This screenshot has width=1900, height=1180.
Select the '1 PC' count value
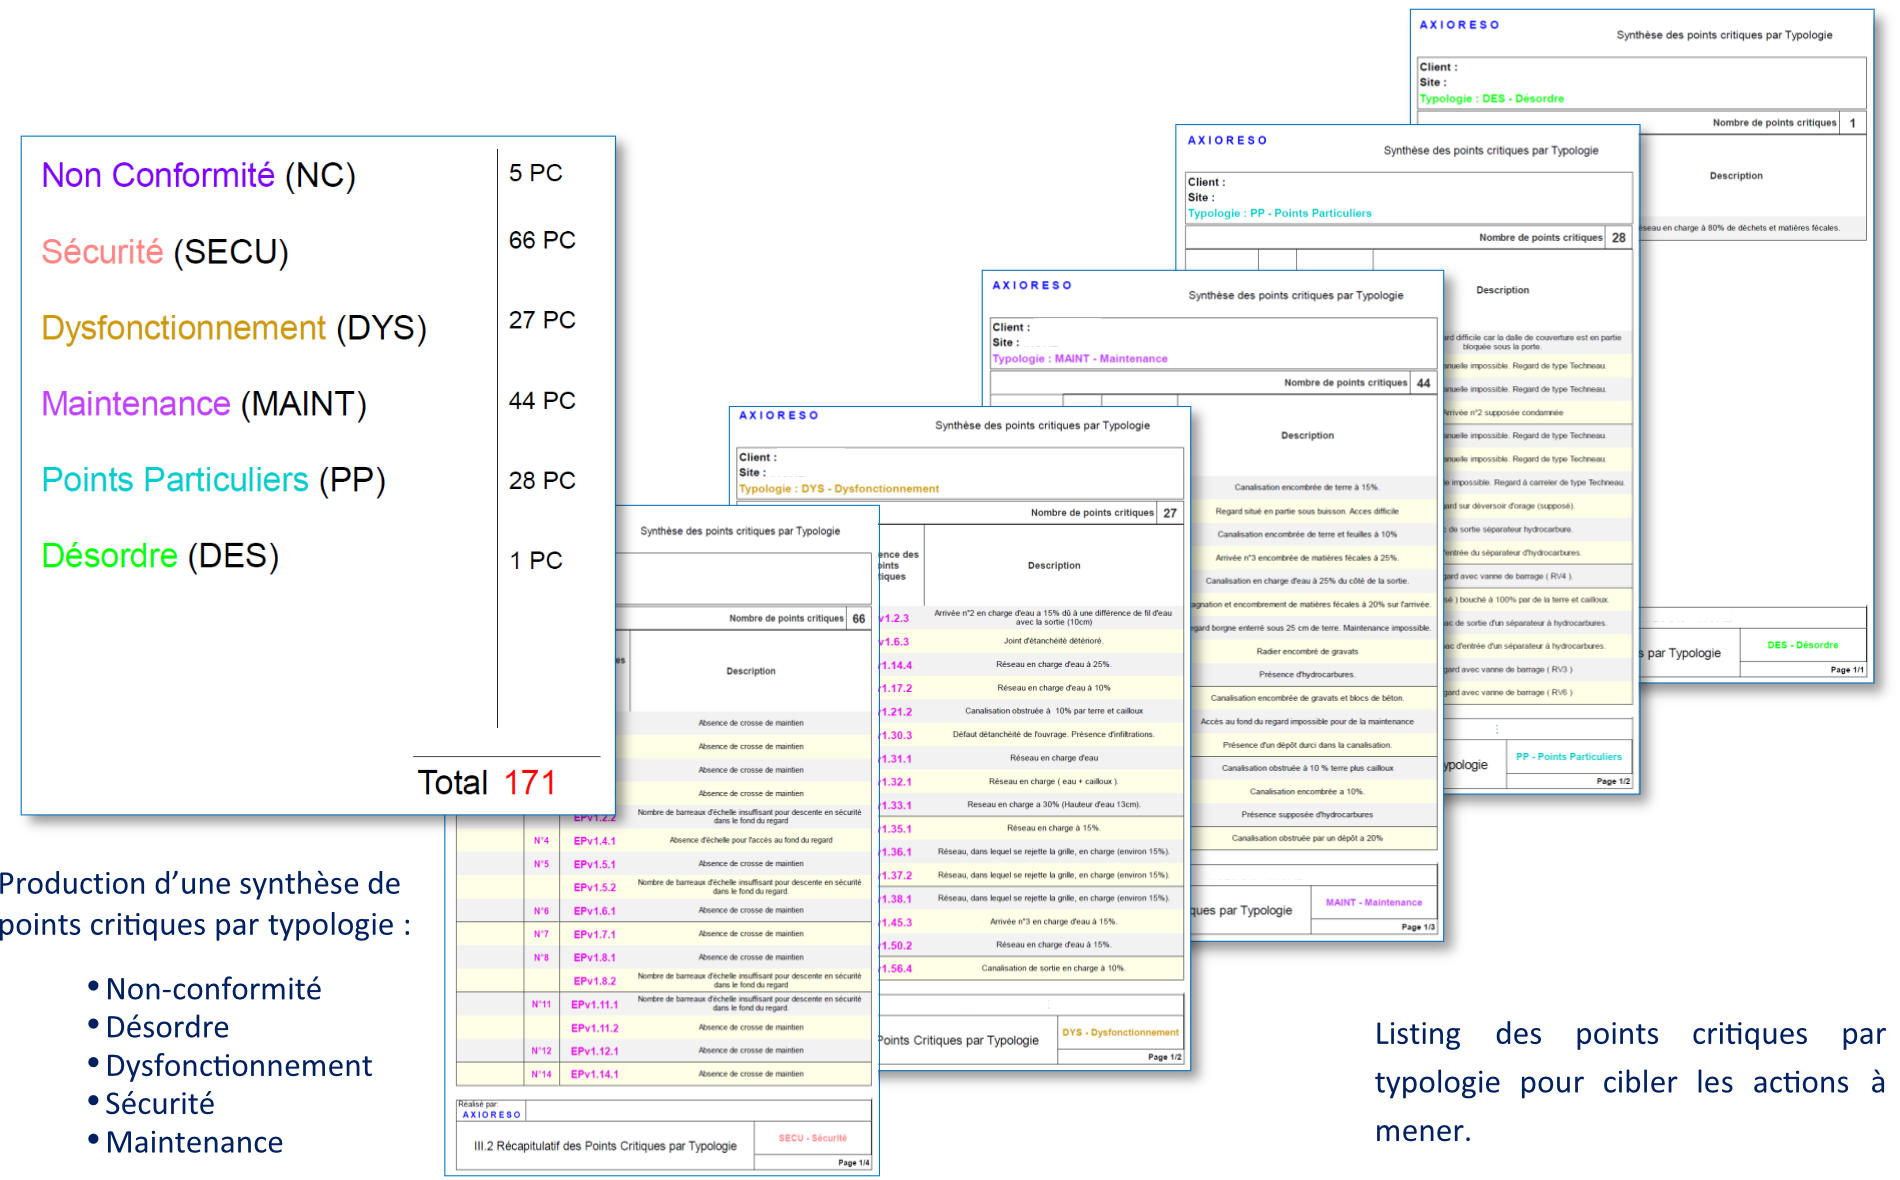536,561
